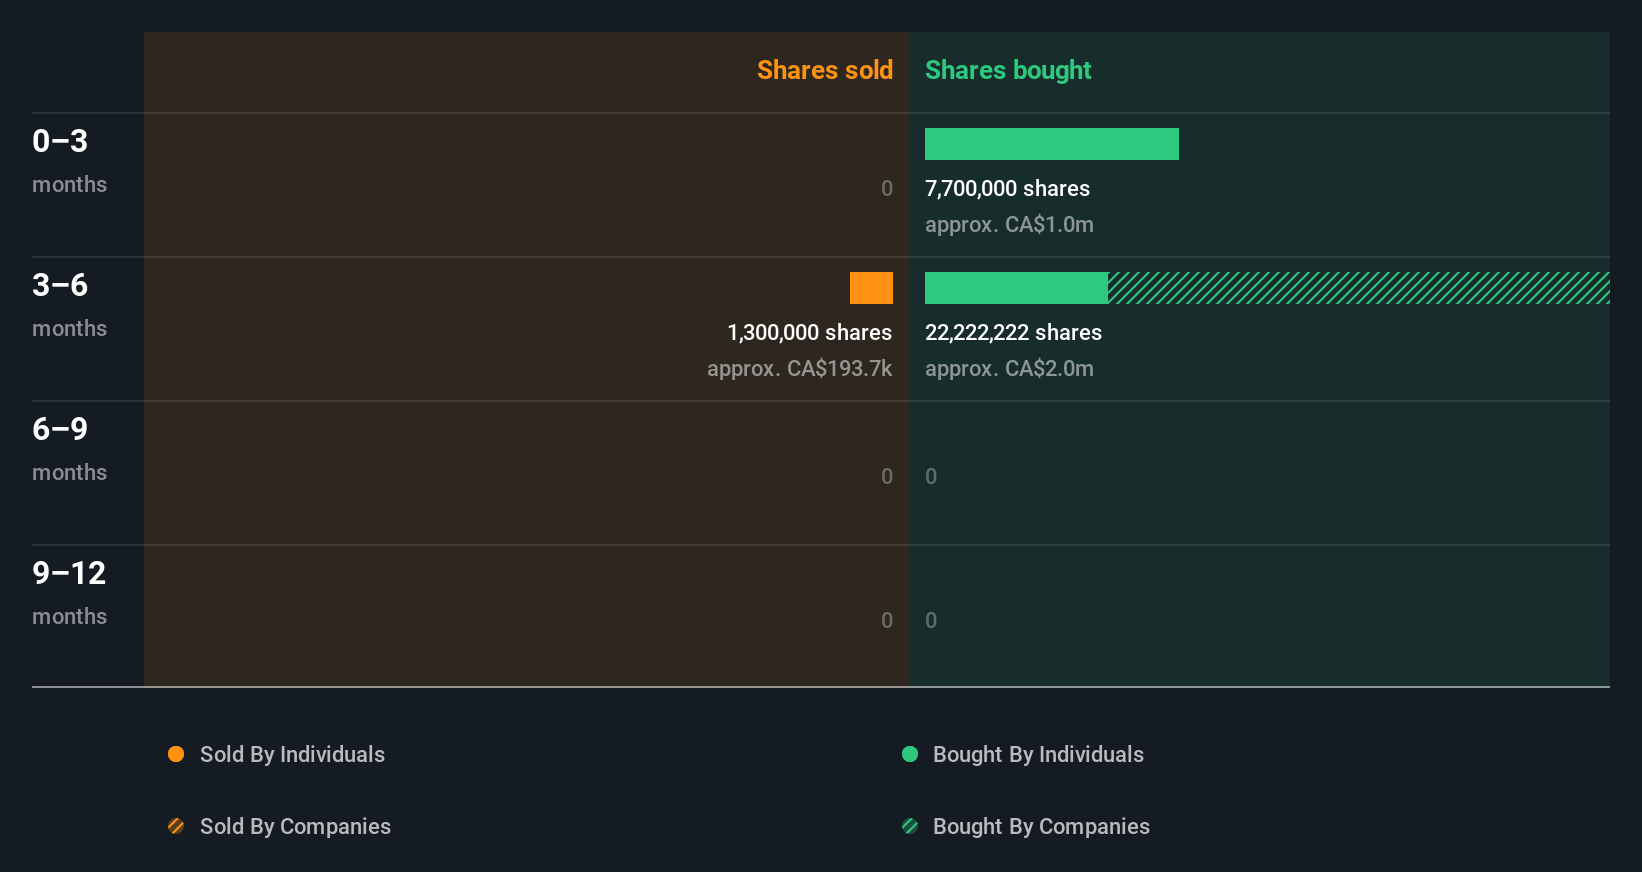Select the Sold By Companies legend label
Image resolution: width=1642 pixels, height=872 pixels.
coord(295,826)
